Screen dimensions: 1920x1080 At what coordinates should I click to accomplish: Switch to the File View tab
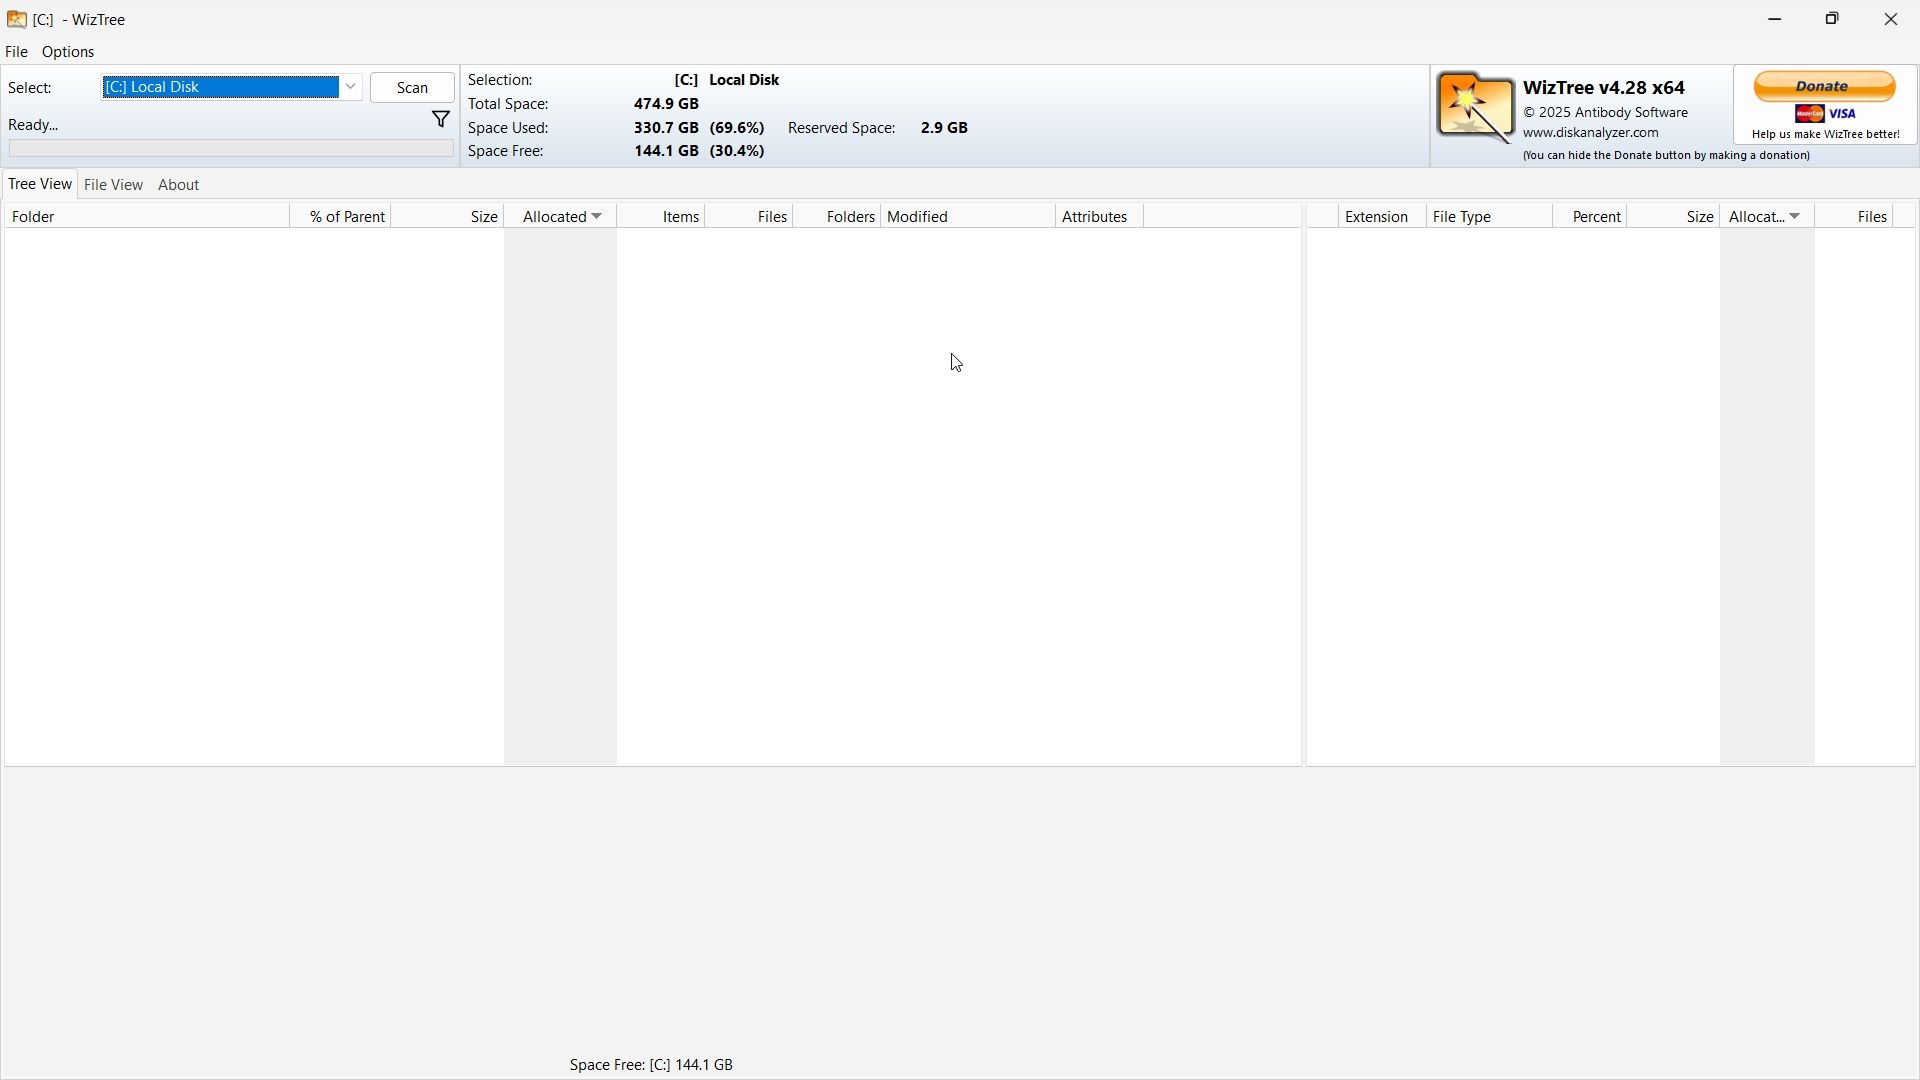pos(114,185)
